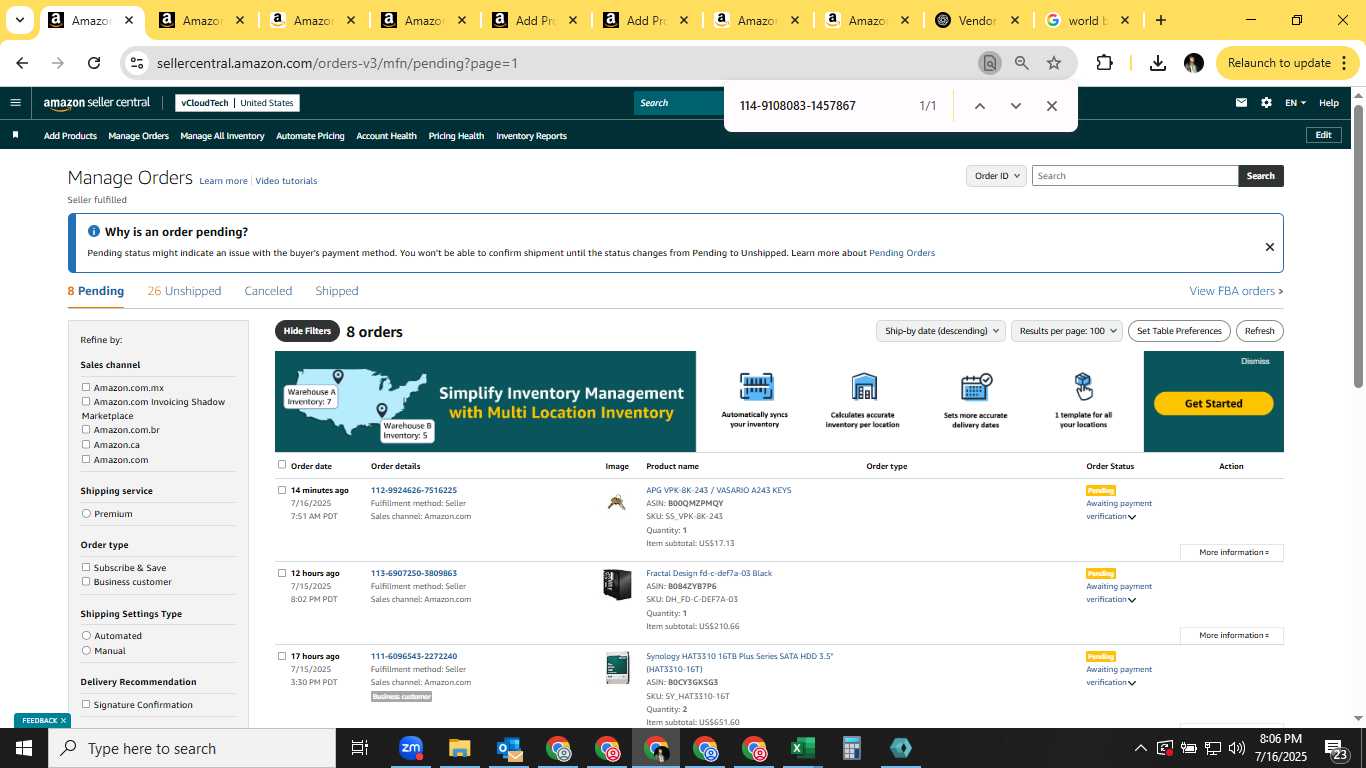Open Manage All Inventory menu item
Viewport: 1366px width, 768px height.
(x=222, y=136)
